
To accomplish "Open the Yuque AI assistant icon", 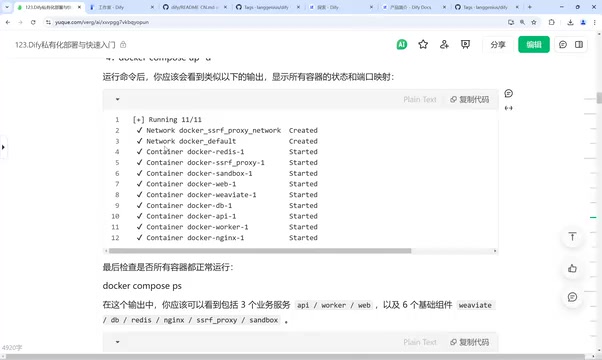I will pyautogui.click(x=402, y=45).
